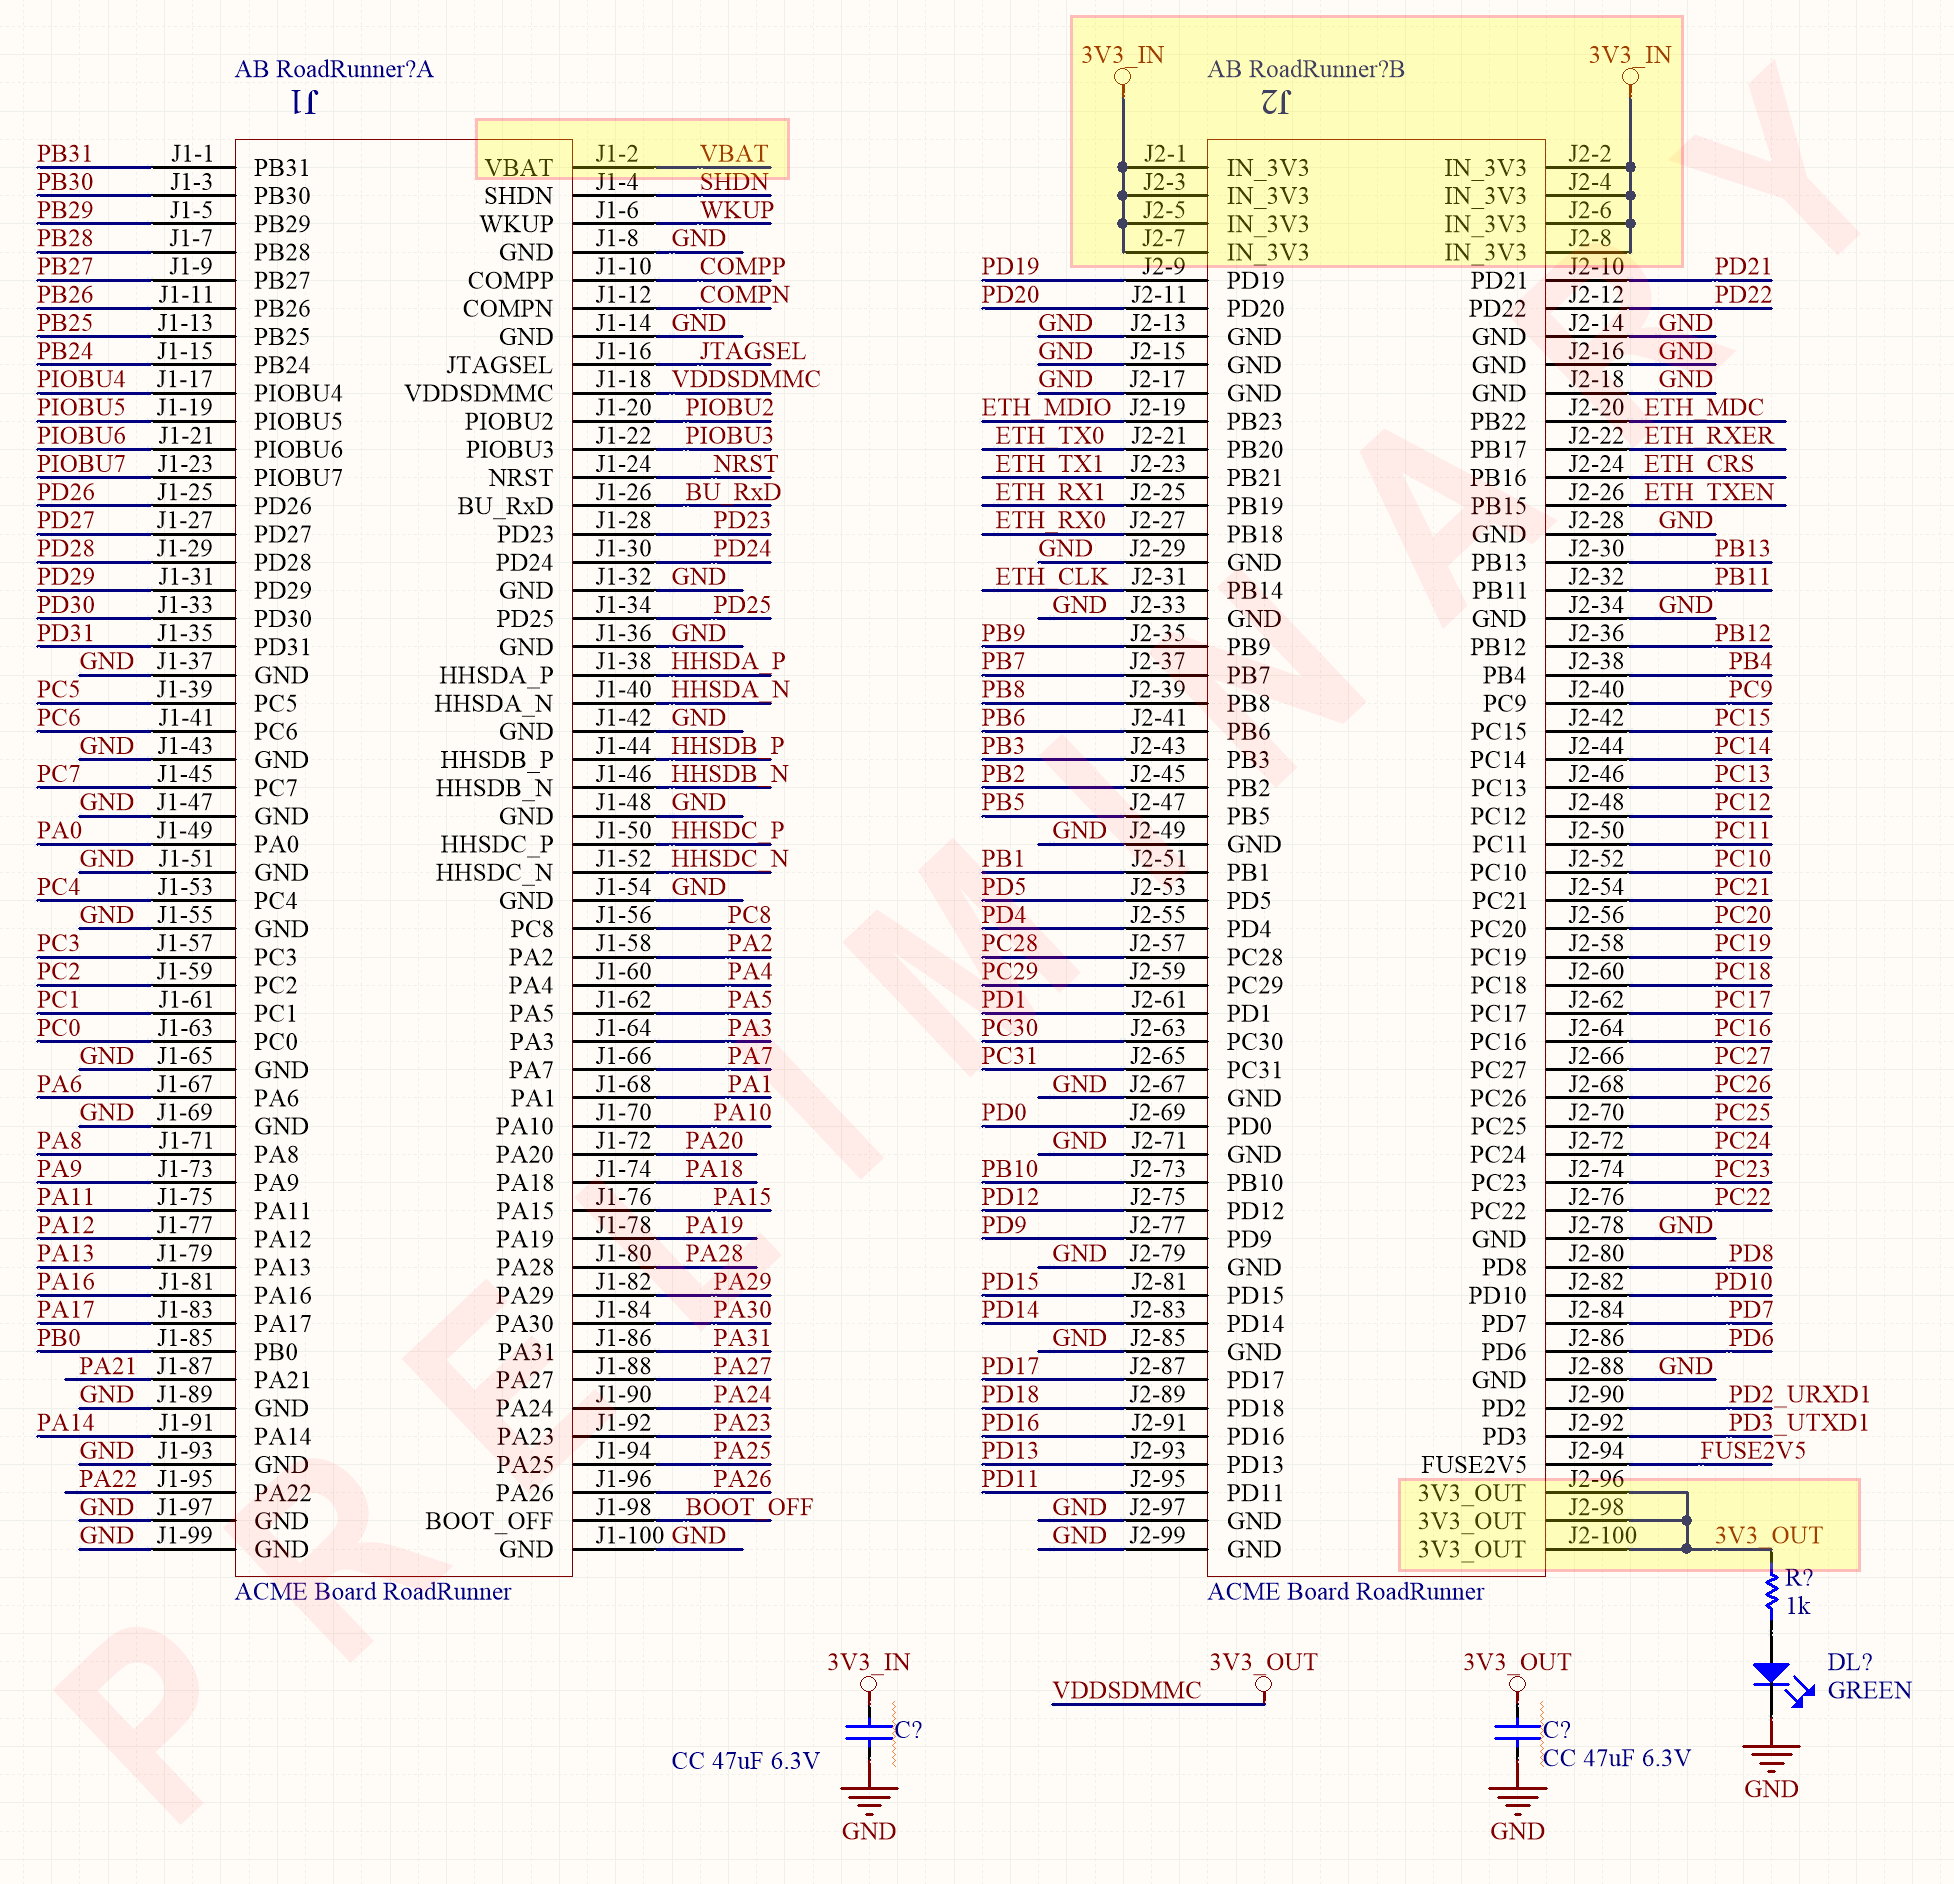1954x1884 pixels.
Task: Select the ETH_RX1 net label
Action: (x=1050, y=492)
